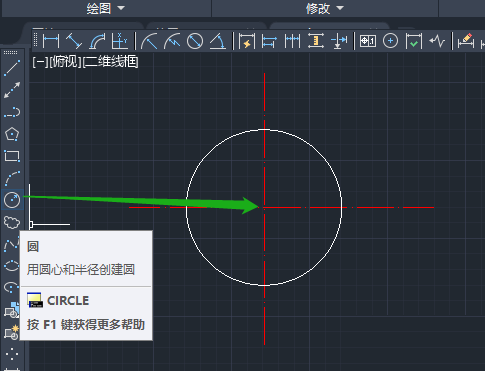The height and width of the screenshot is (371, 485).
Task: Select the Construction Line tool
Action: 12,90
